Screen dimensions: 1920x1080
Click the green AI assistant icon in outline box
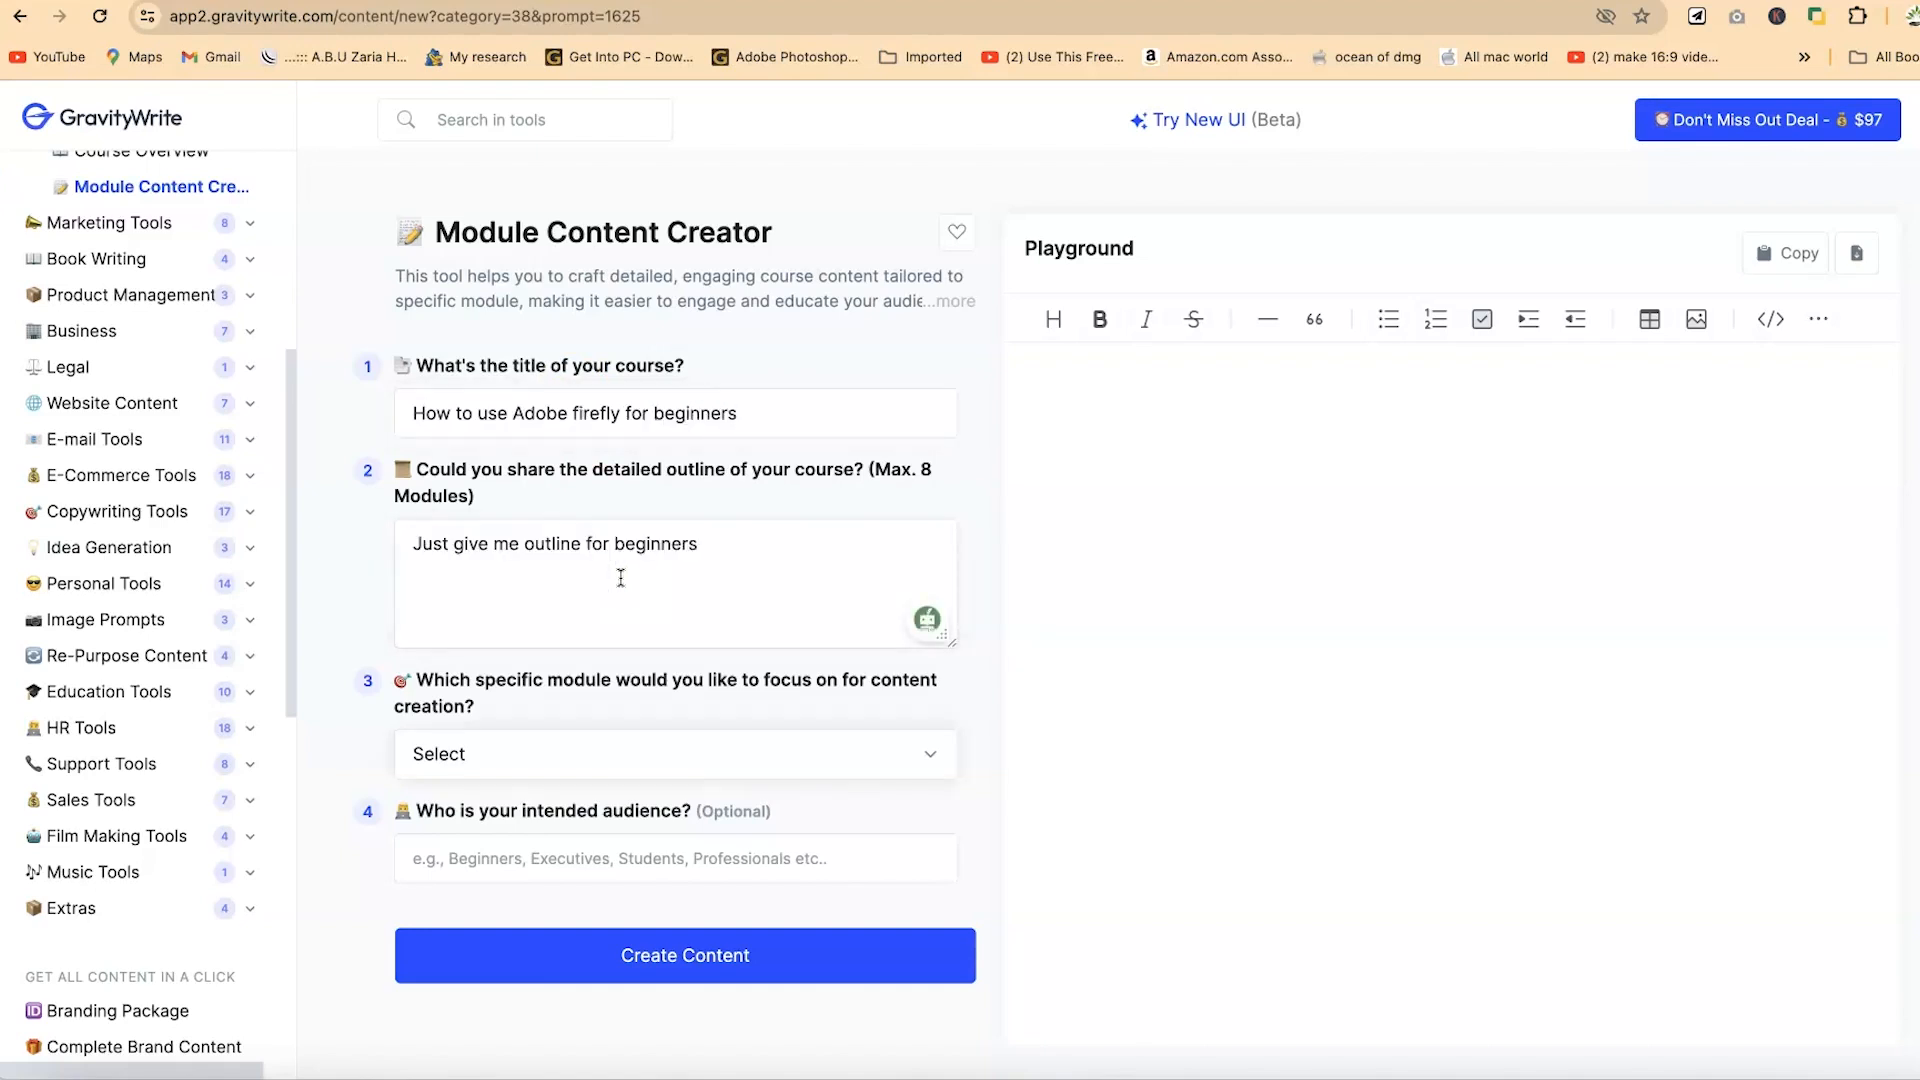(x=927, y=619)
